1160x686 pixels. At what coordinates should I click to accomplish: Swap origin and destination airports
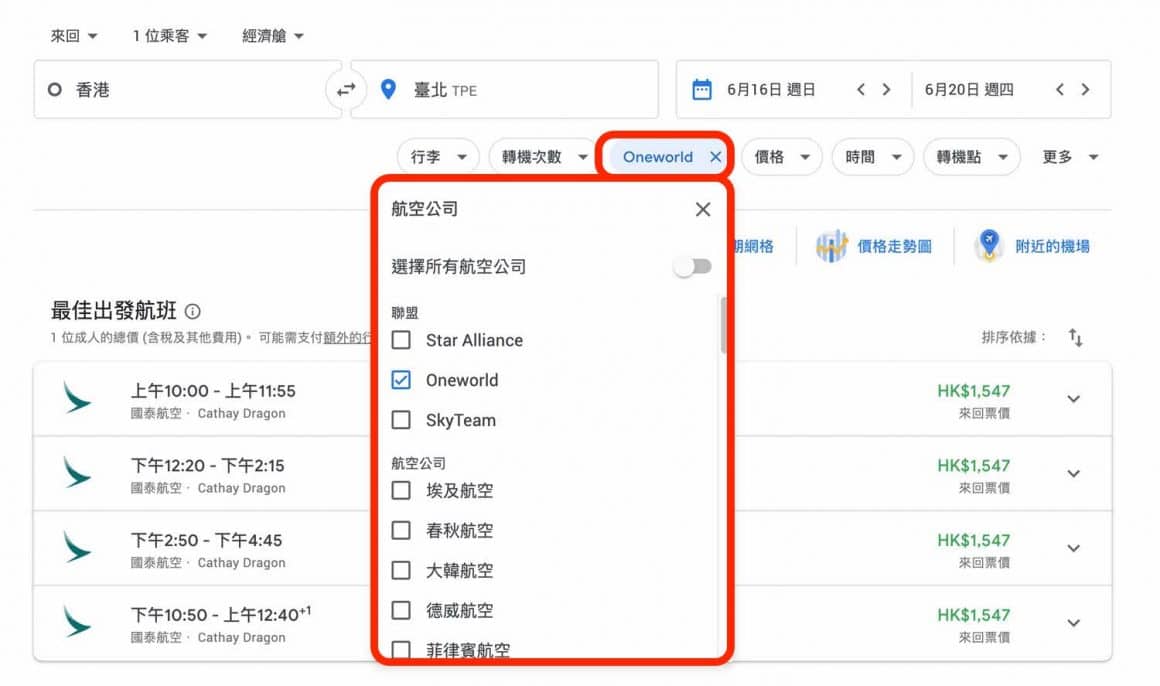click(x=345, y=90)
